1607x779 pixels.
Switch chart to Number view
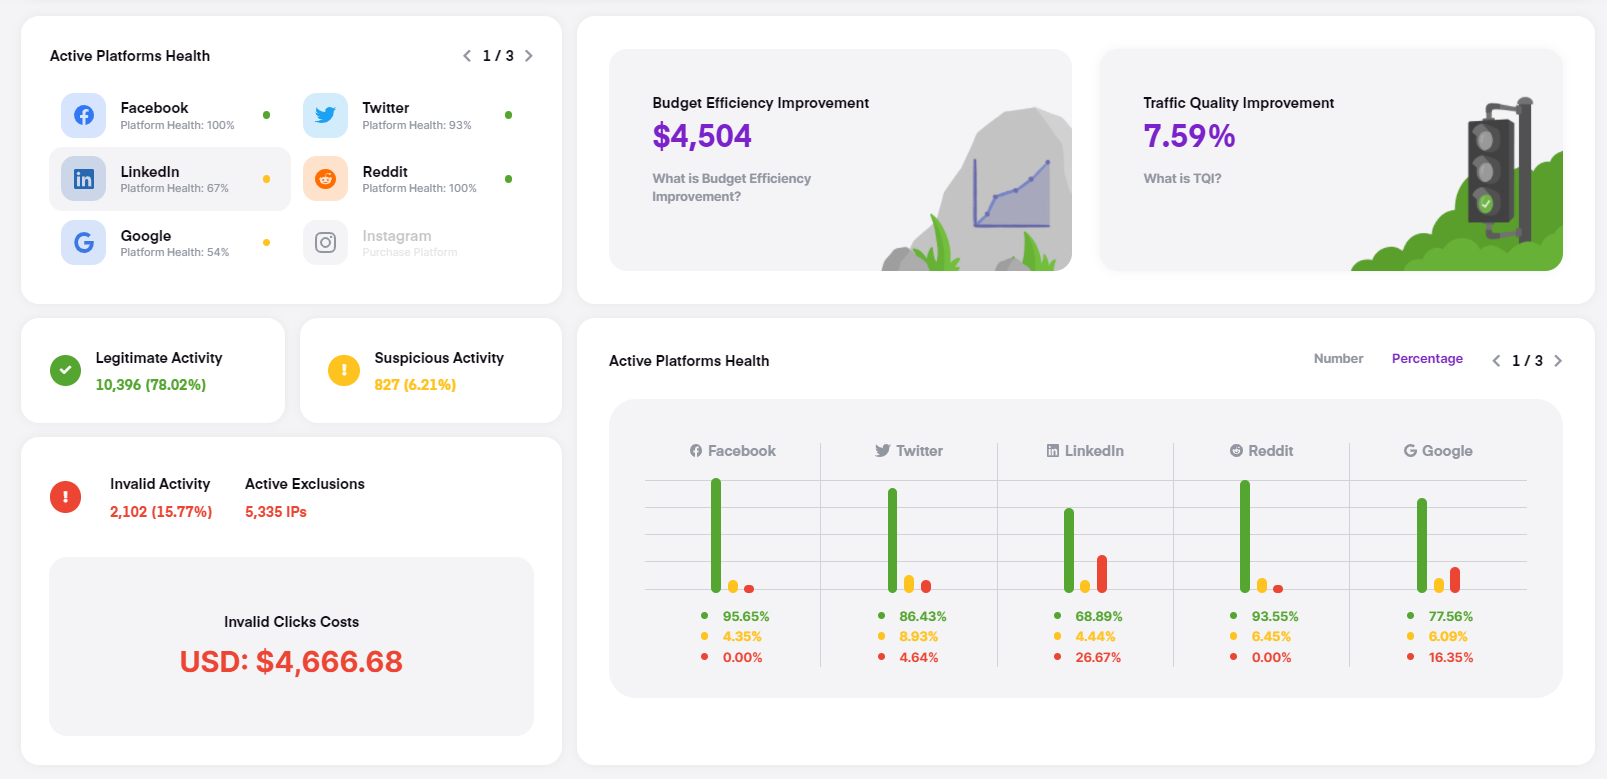tap(1338, 359)
